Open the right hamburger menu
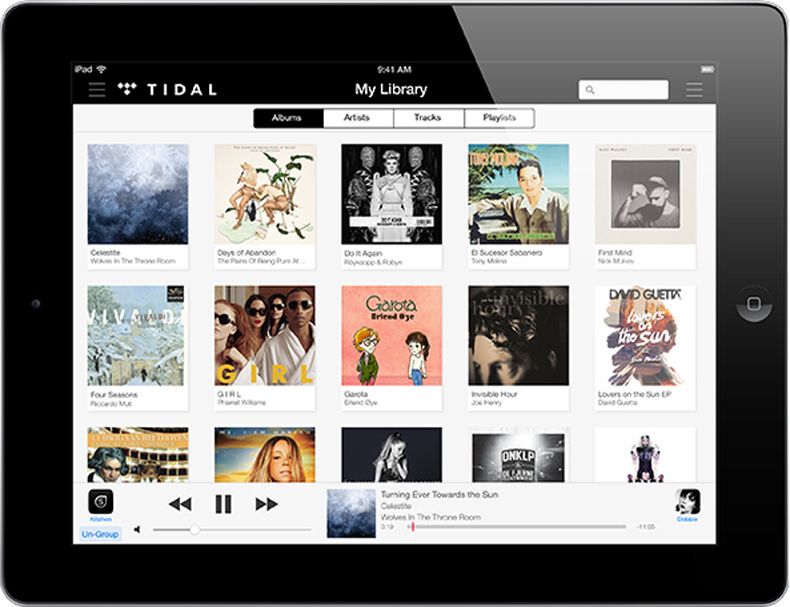Viewport: 790px width, 607px height. click(694, 90)
